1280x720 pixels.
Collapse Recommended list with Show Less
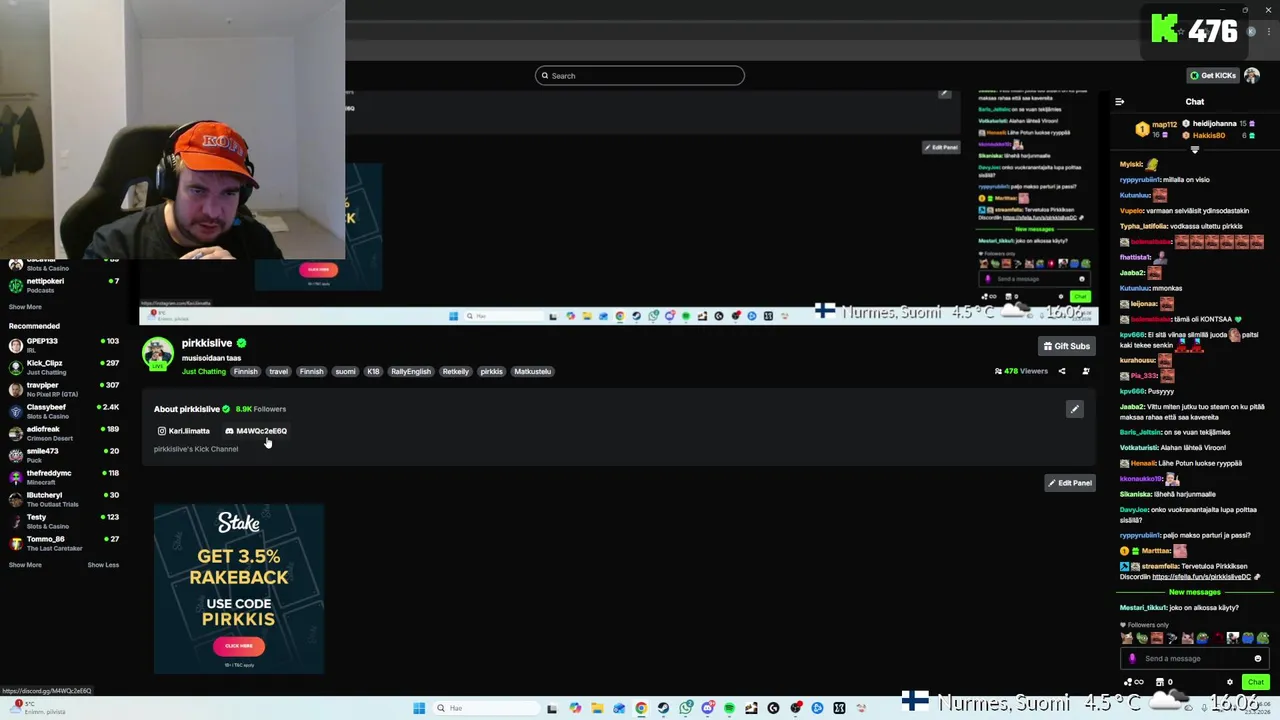103,565
